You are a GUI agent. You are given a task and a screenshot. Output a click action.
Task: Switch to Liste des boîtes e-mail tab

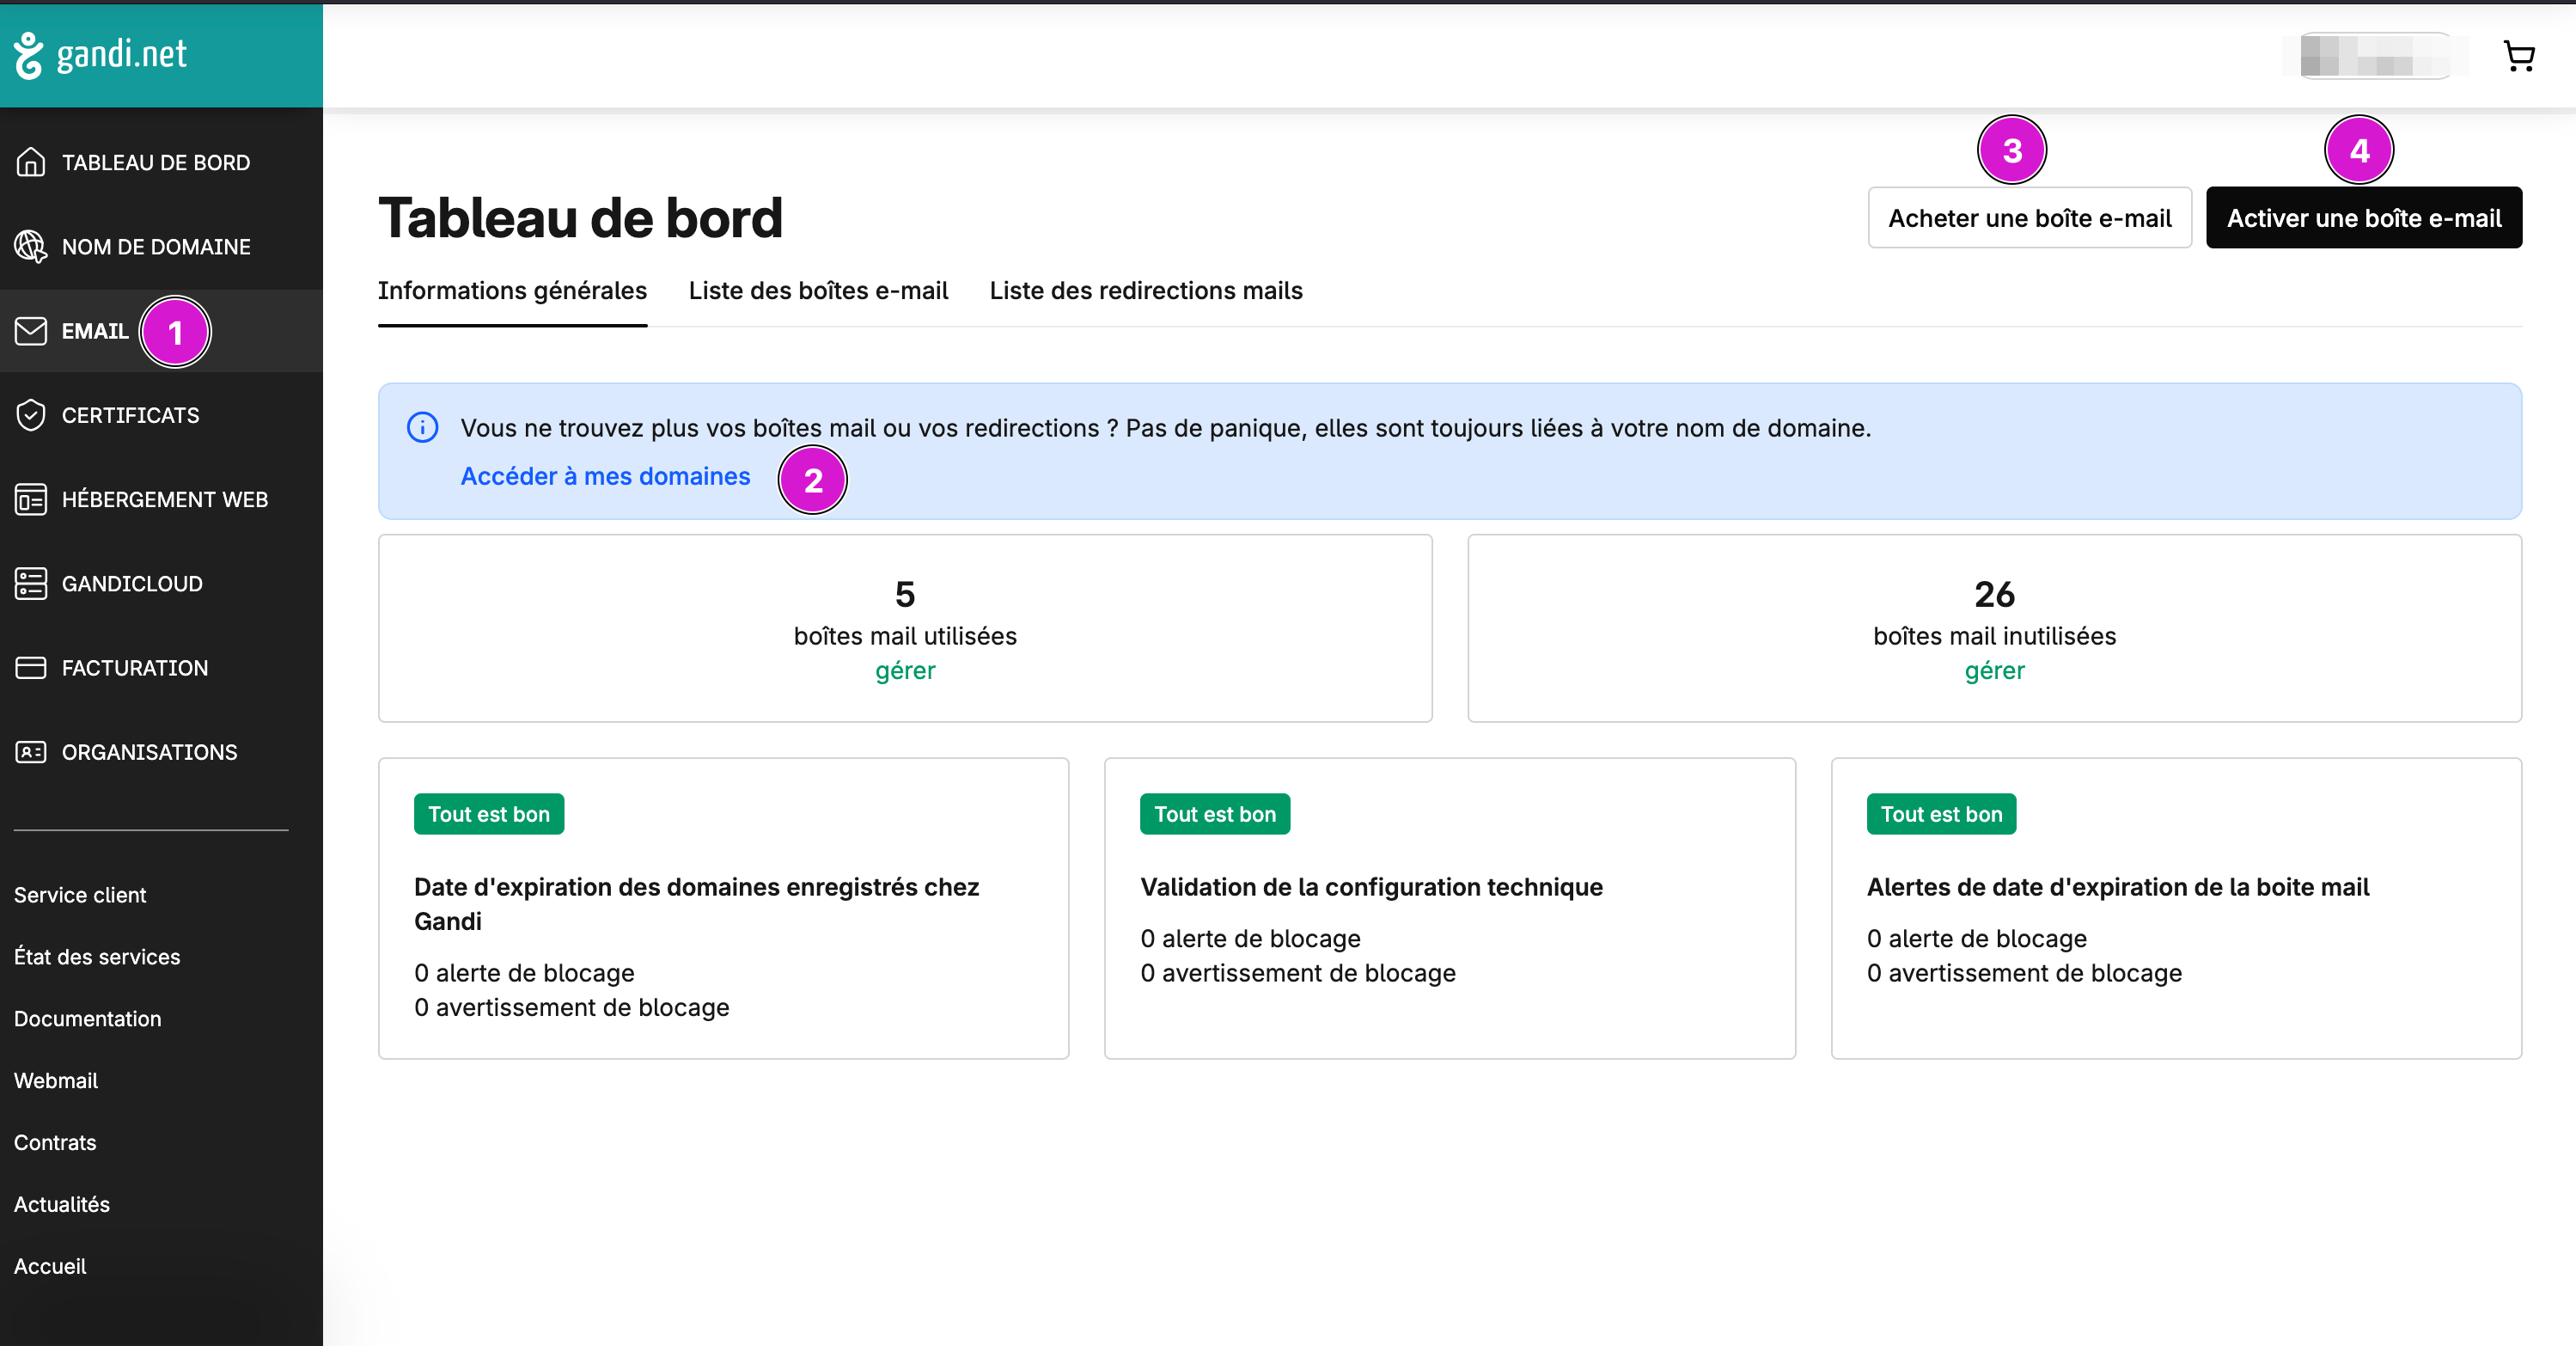point(818,291)
